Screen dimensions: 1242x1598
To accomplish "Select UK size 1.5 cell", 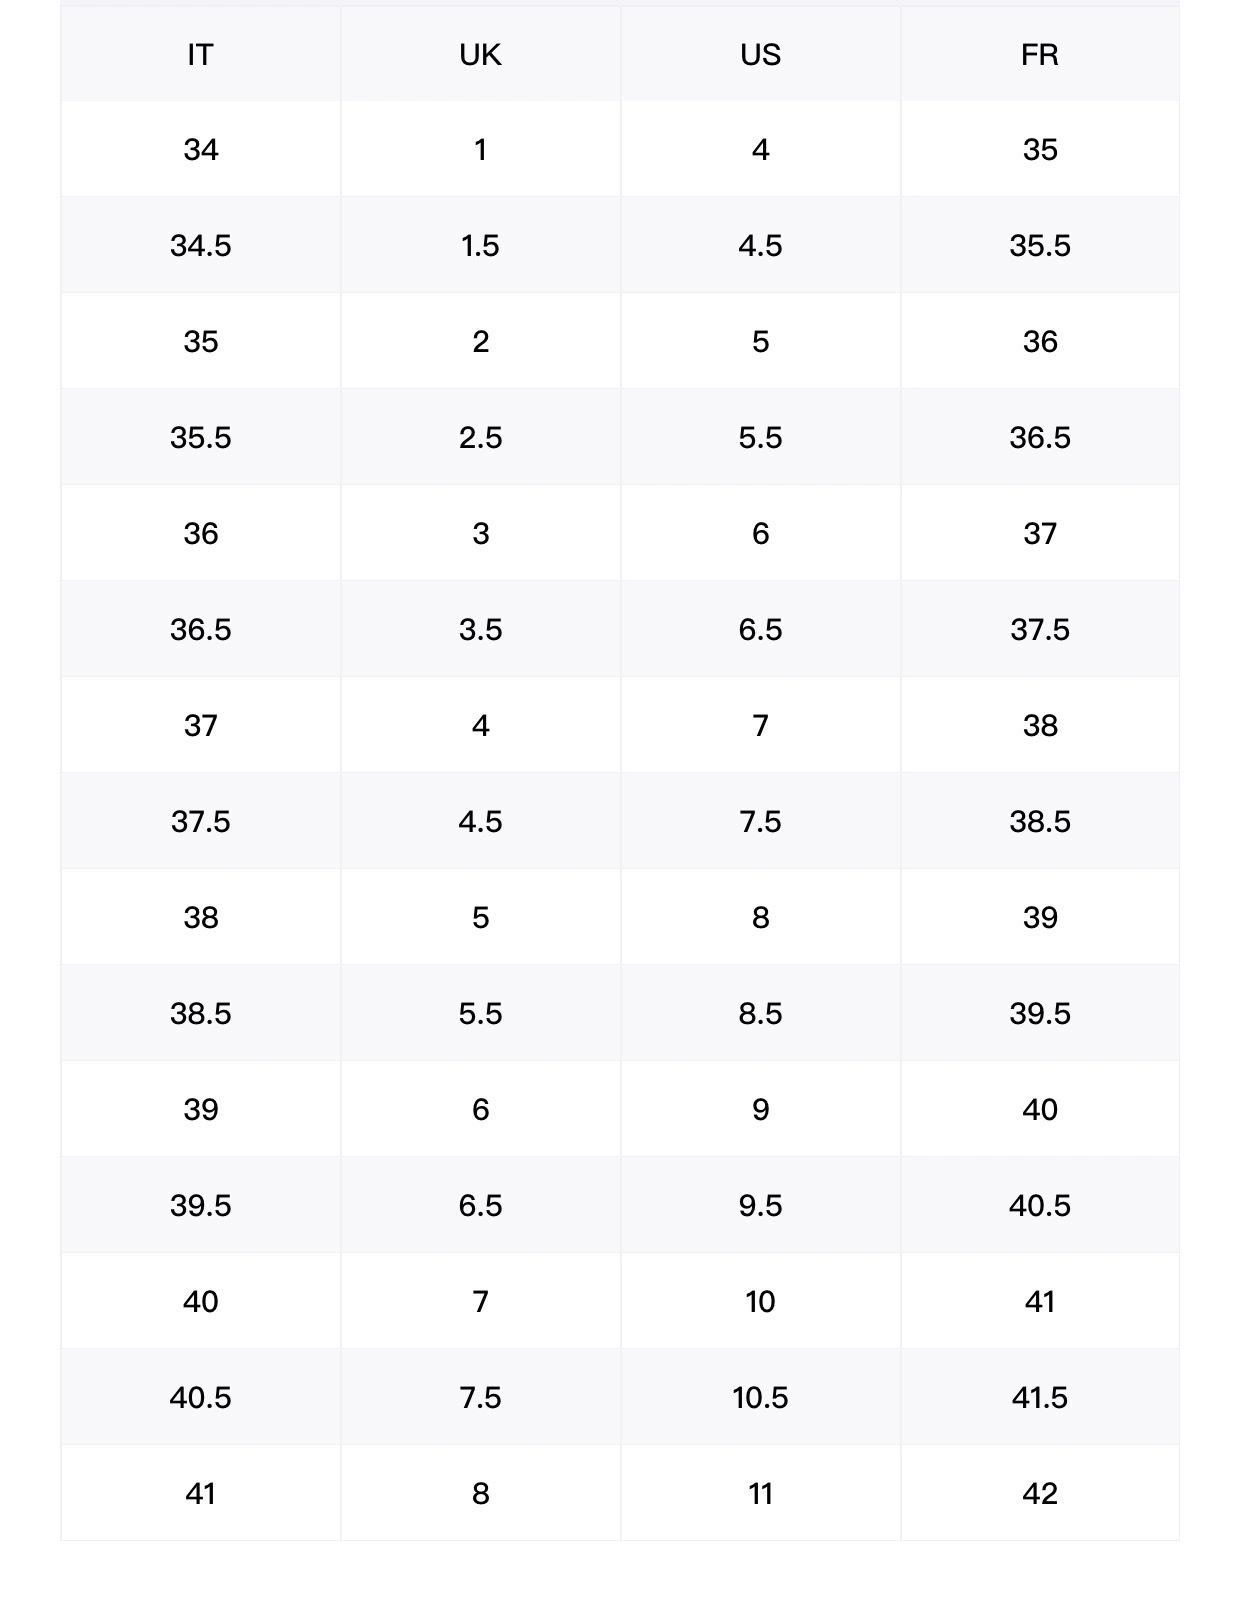I will tap(480, 246).
